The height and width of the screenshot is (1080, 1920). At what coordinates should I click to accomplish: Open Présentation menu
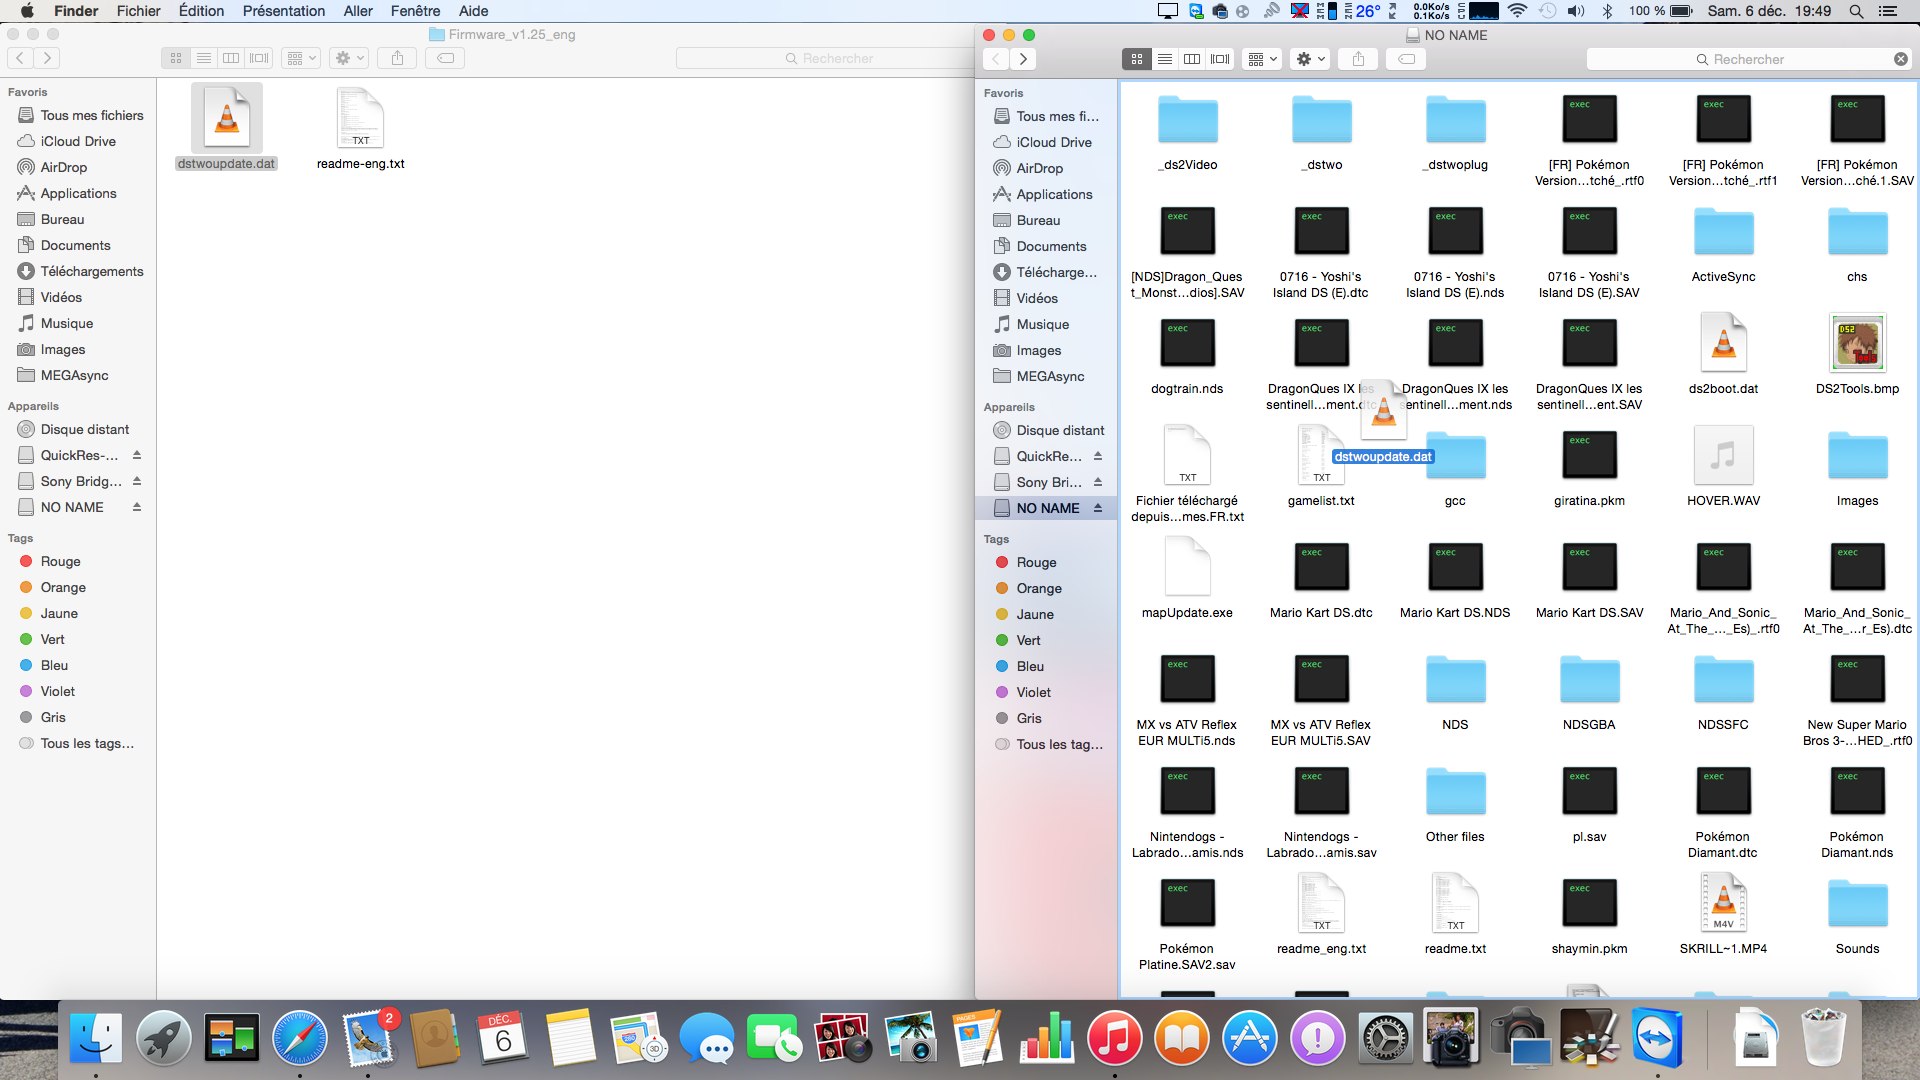click(x=284, y=11)
